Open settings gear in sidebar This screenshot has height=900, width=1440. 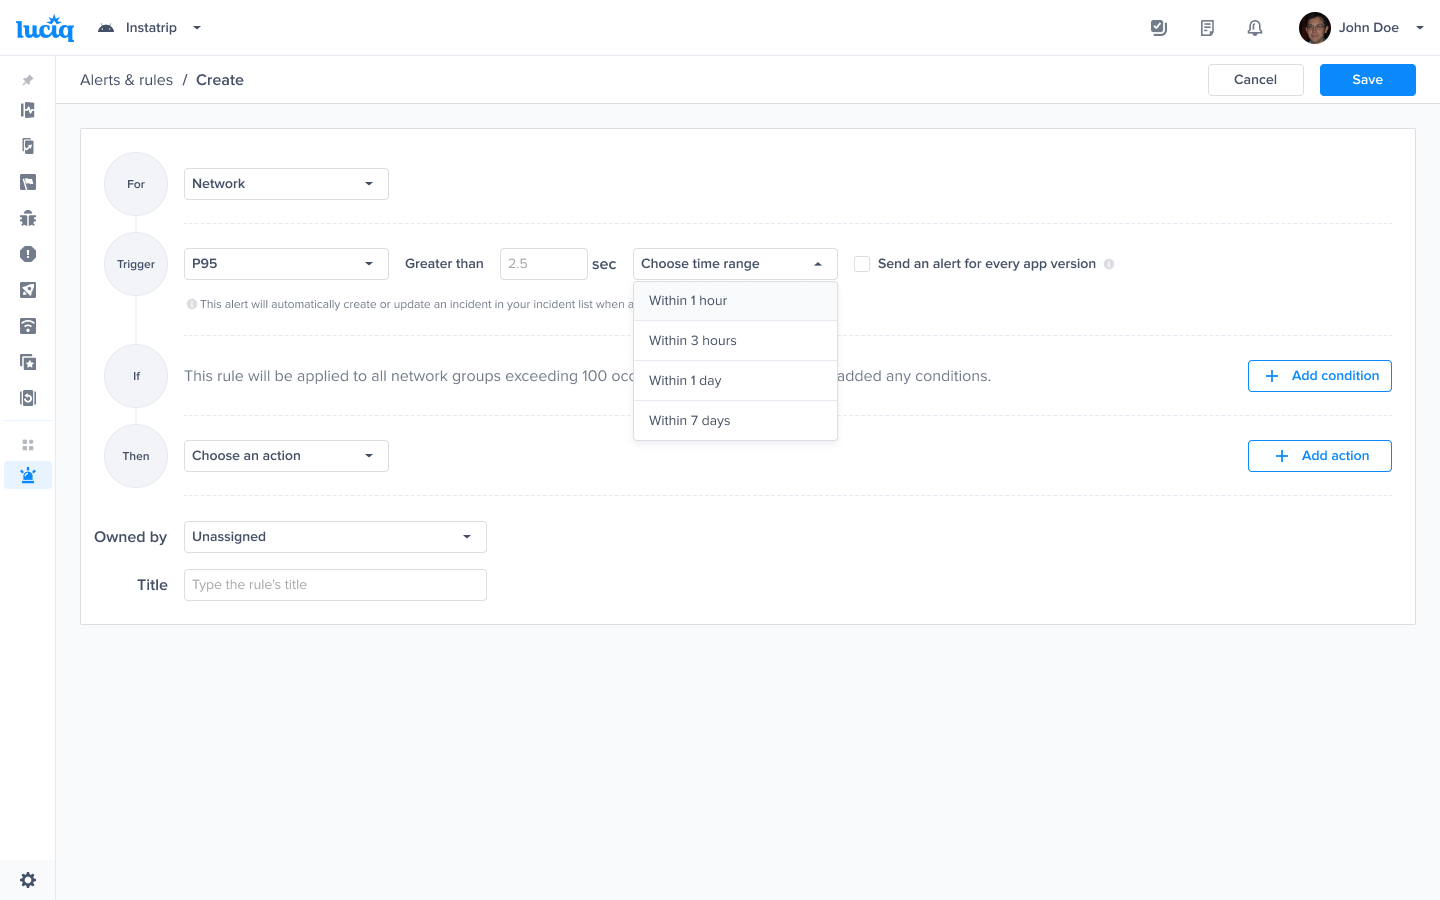[28, 880]
